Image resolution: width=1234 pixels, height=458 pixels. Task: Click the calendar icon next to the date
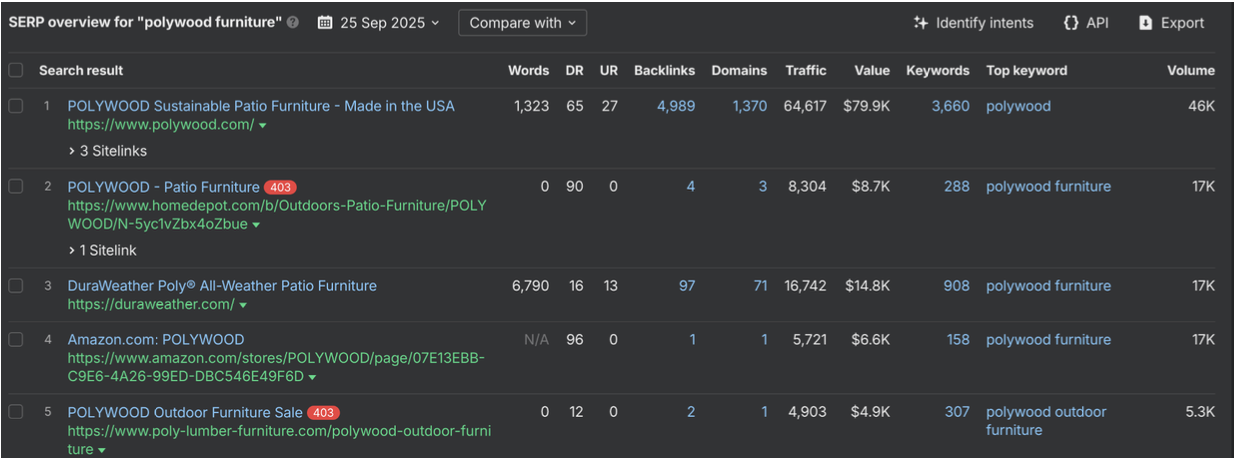point(325,23)
